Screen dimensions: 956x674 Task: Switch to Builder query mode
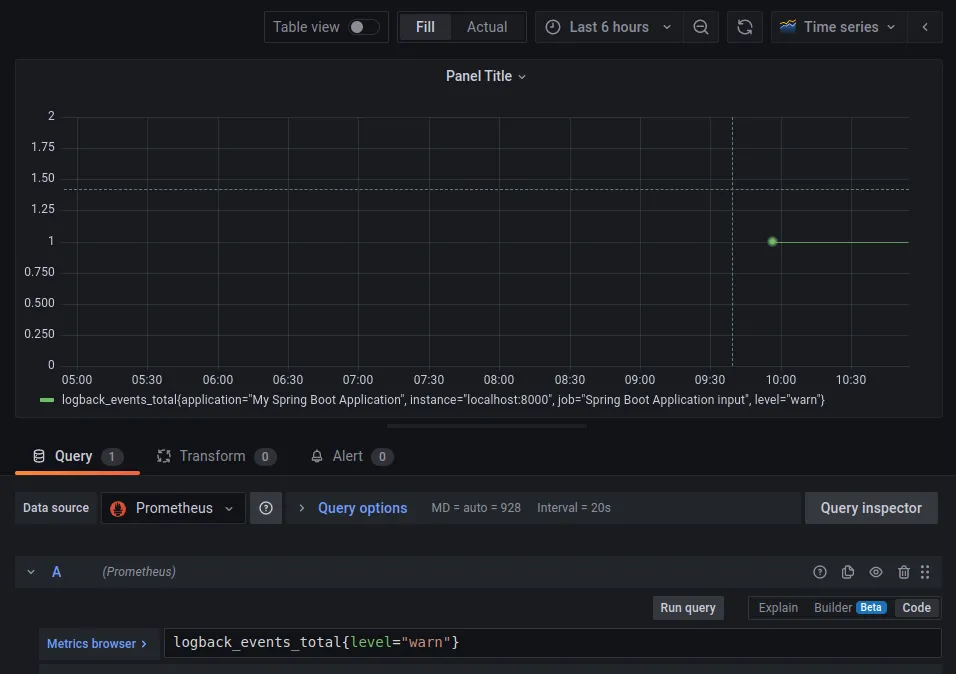point(850,608)
